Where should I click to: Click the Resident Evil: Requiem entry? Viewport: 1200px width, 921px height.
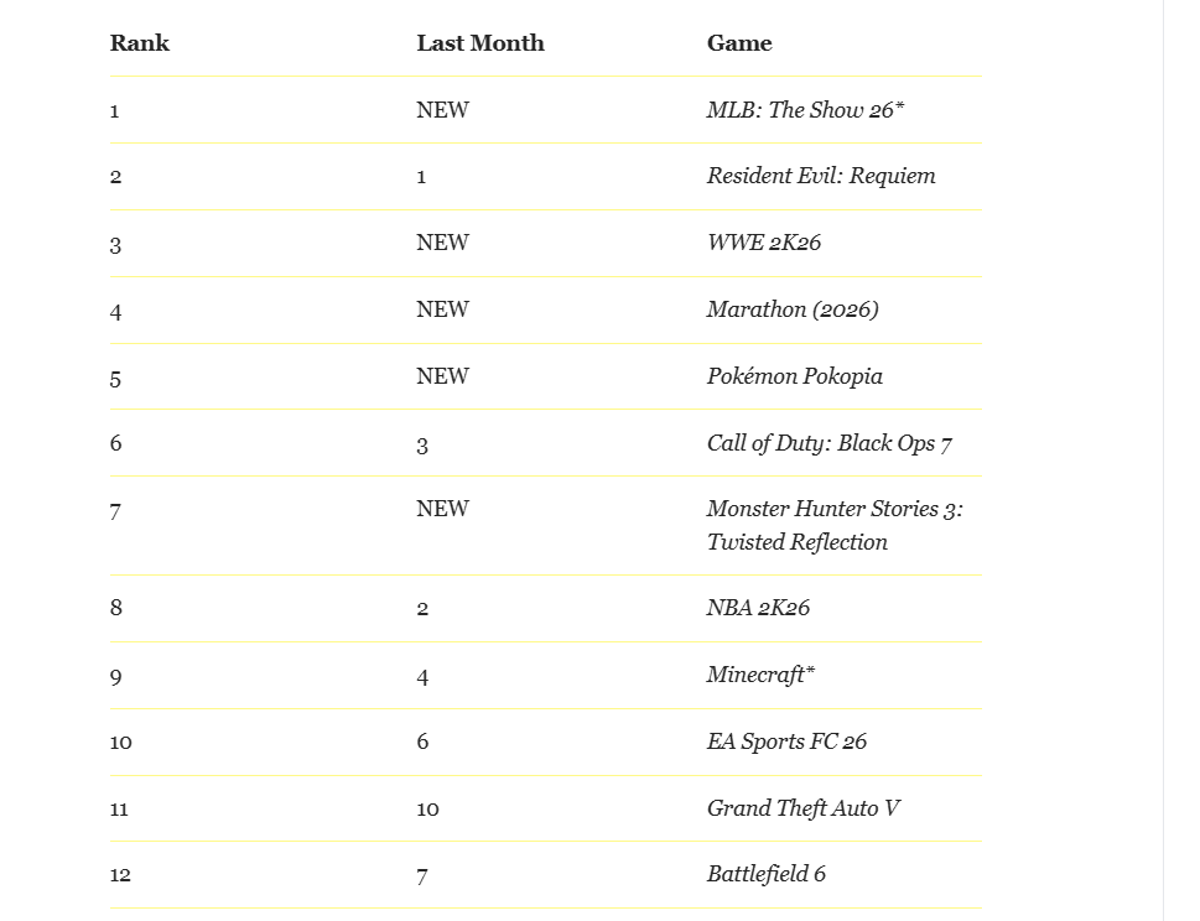[x=820, y=176]
